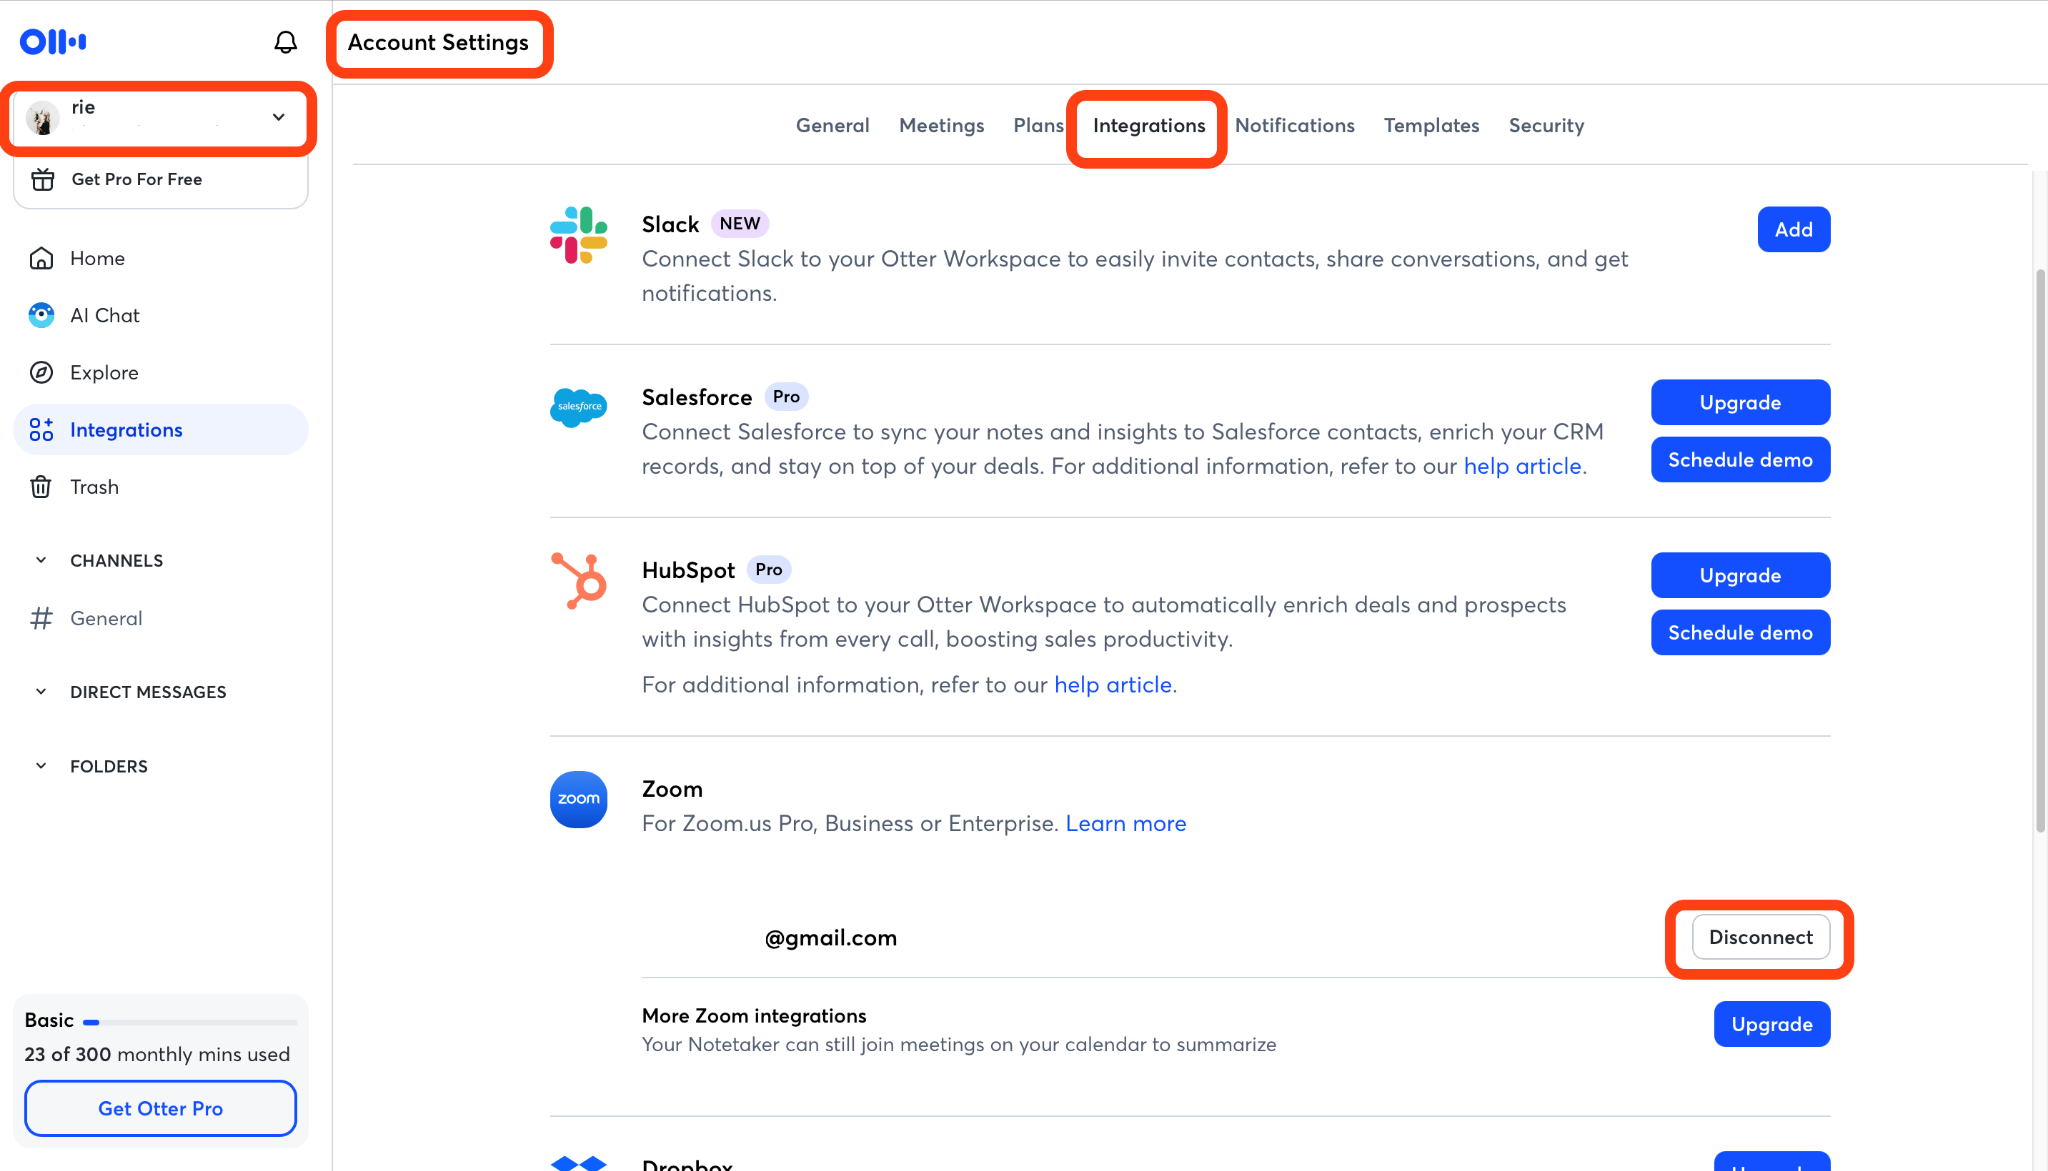2048x1171 pixels.
Task: Click the '23 of 300 monthly mins used' text
Action: pos(157,1054)
